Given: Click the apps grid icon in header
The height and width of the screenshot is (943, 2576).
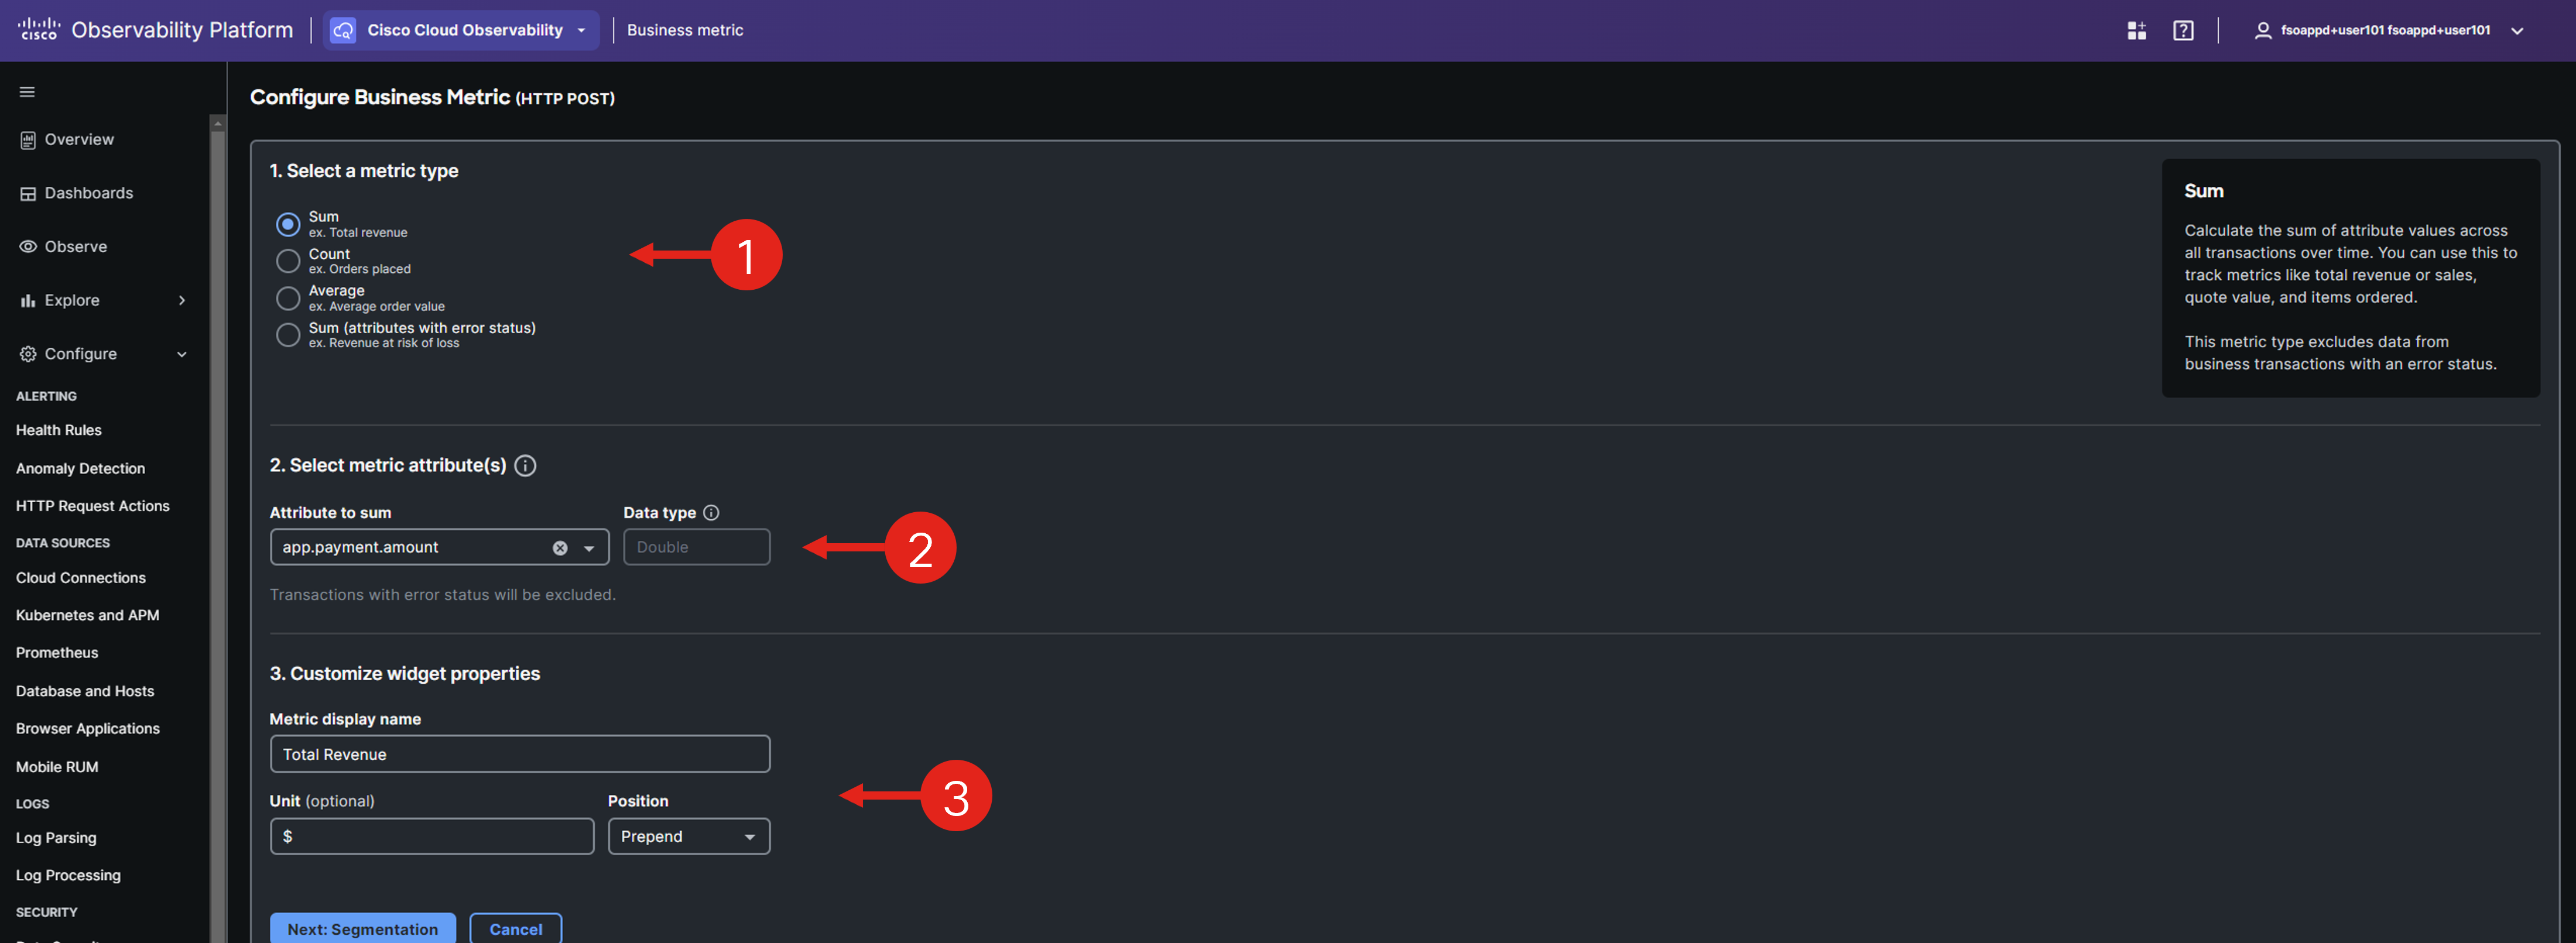Looking at the screenshot, I should coord(2136,31).
